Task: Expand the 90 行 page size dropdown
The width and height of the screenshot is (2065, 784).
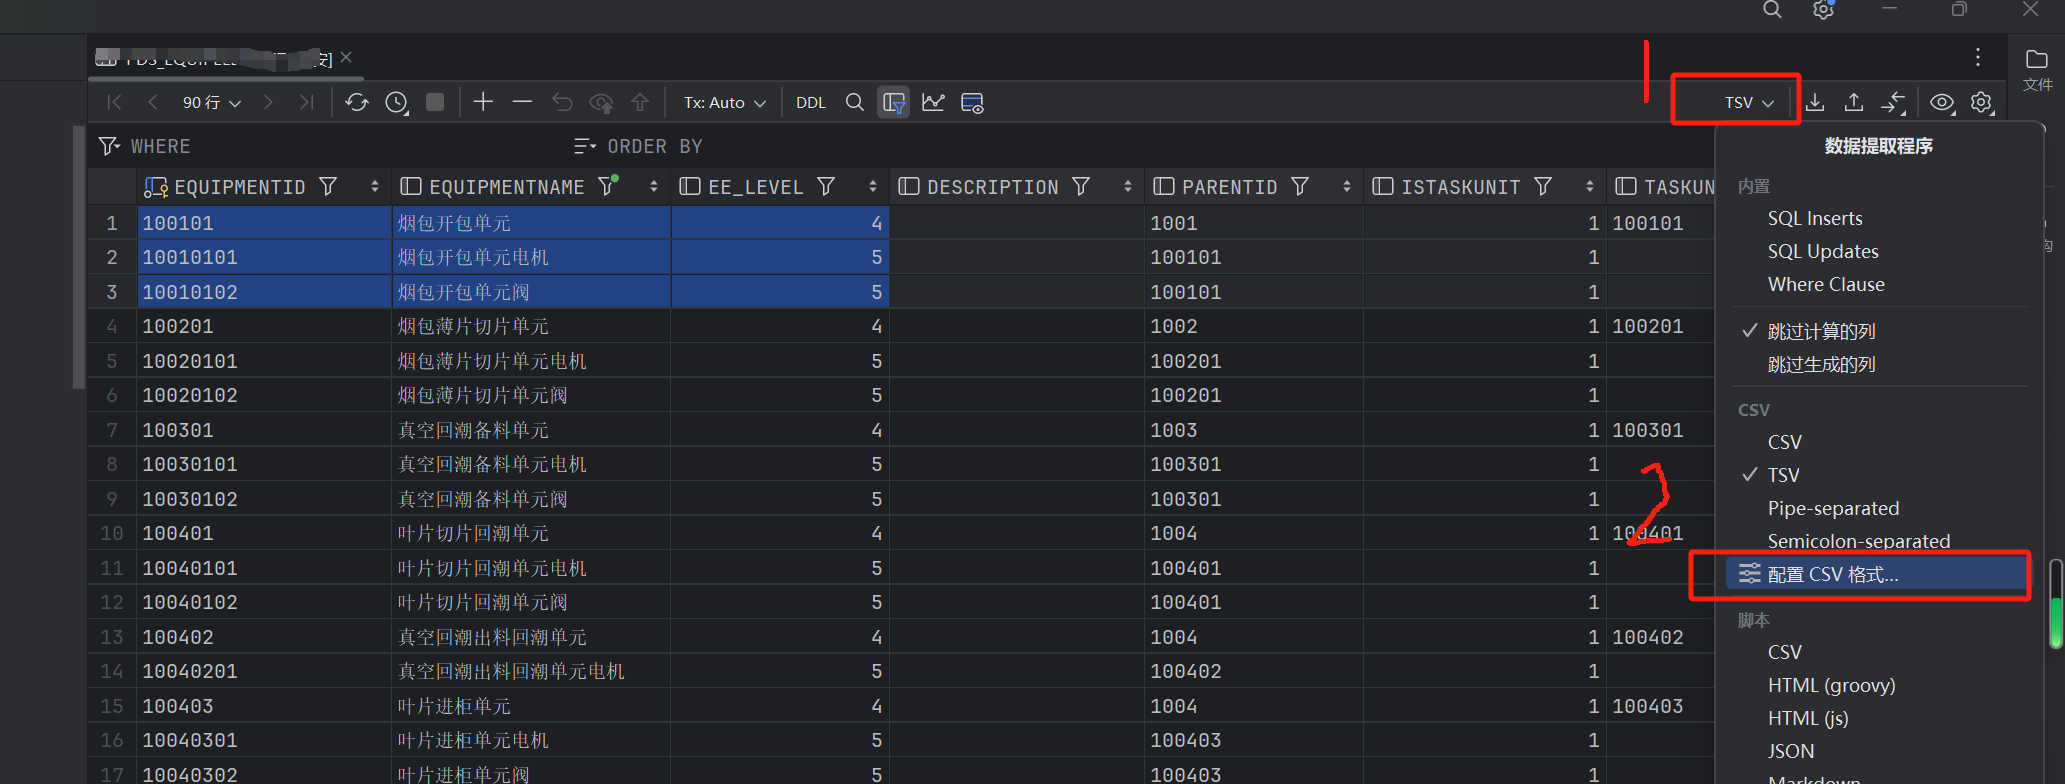Action: 211,102
